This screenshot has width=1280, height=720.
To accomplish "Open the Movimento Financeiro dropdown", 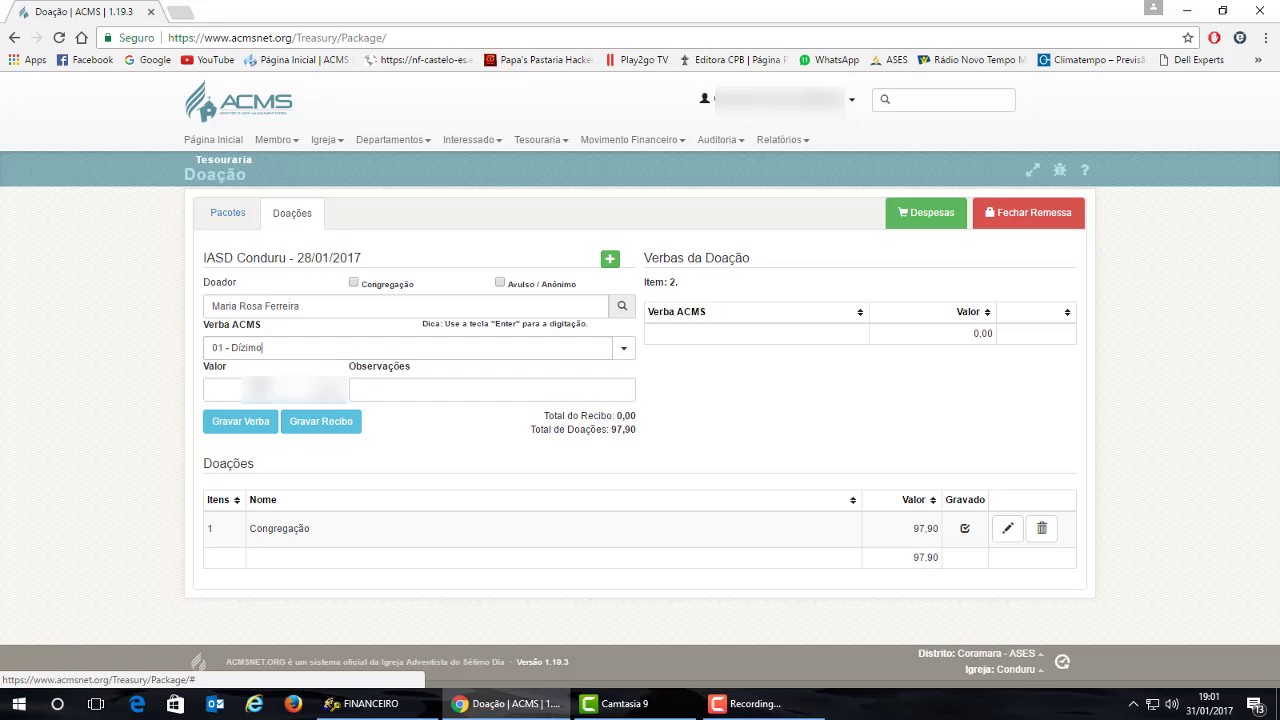I will click(633, 140).
